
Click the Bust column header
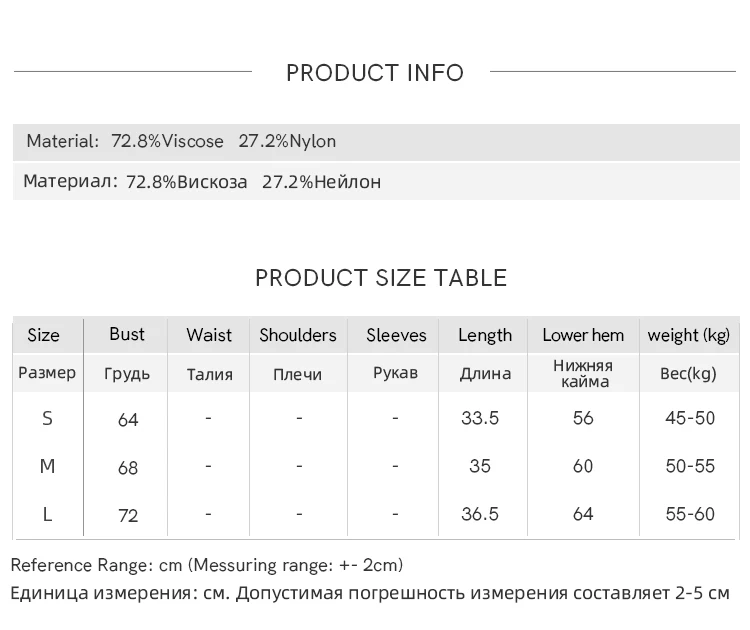127,334
